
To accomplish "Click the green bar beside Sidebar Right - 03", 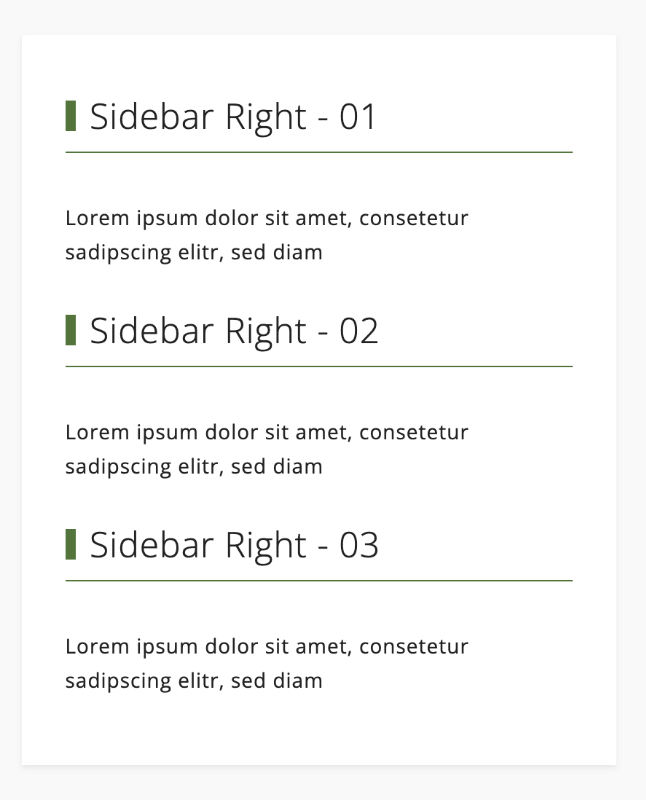I will 71,545.
